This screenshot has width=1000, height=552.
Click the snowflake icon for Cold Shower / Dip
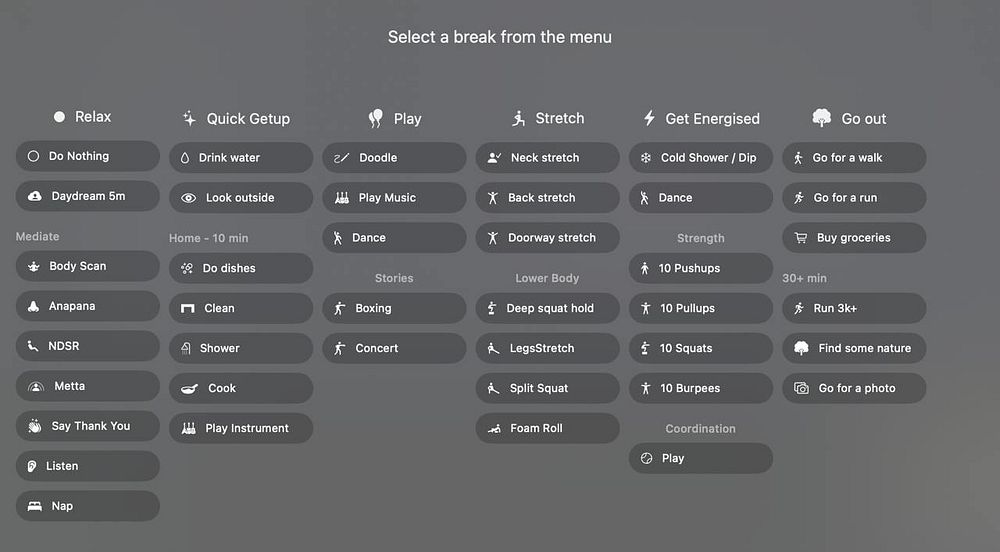click(646, 158)
